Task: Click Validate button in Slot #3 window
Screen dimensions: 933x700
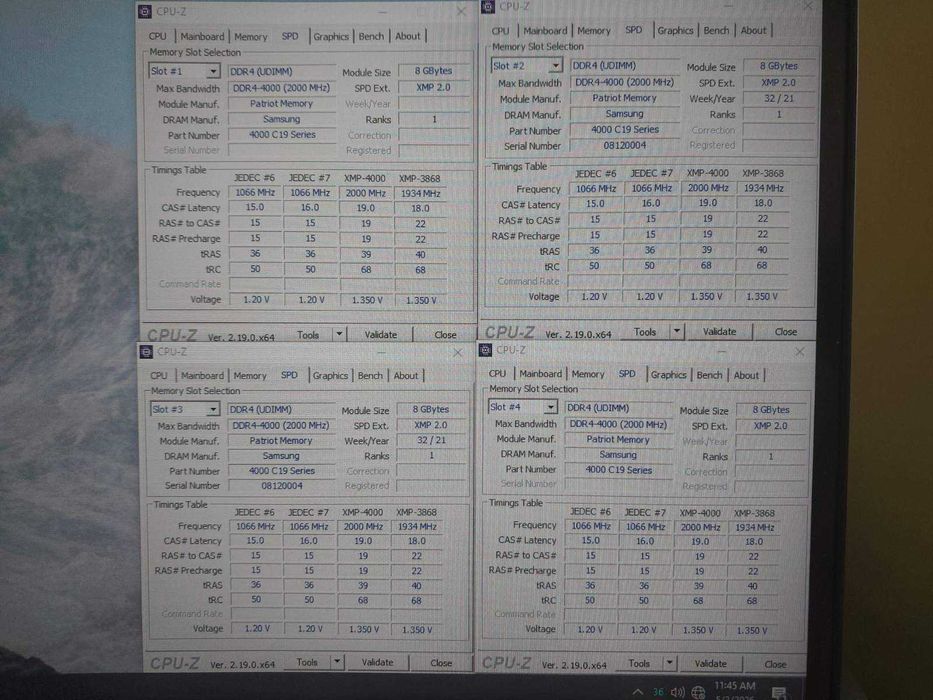Action: [x=377, y=662]
